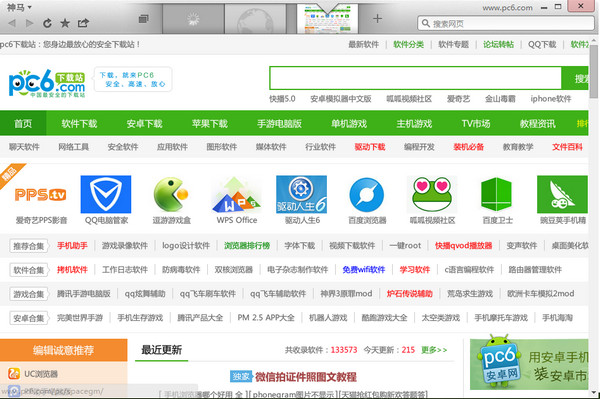This screenshot has height=399, width=600.
Task: Open the 软件下载 navigation tab
Action: click(x=79, y=124)
